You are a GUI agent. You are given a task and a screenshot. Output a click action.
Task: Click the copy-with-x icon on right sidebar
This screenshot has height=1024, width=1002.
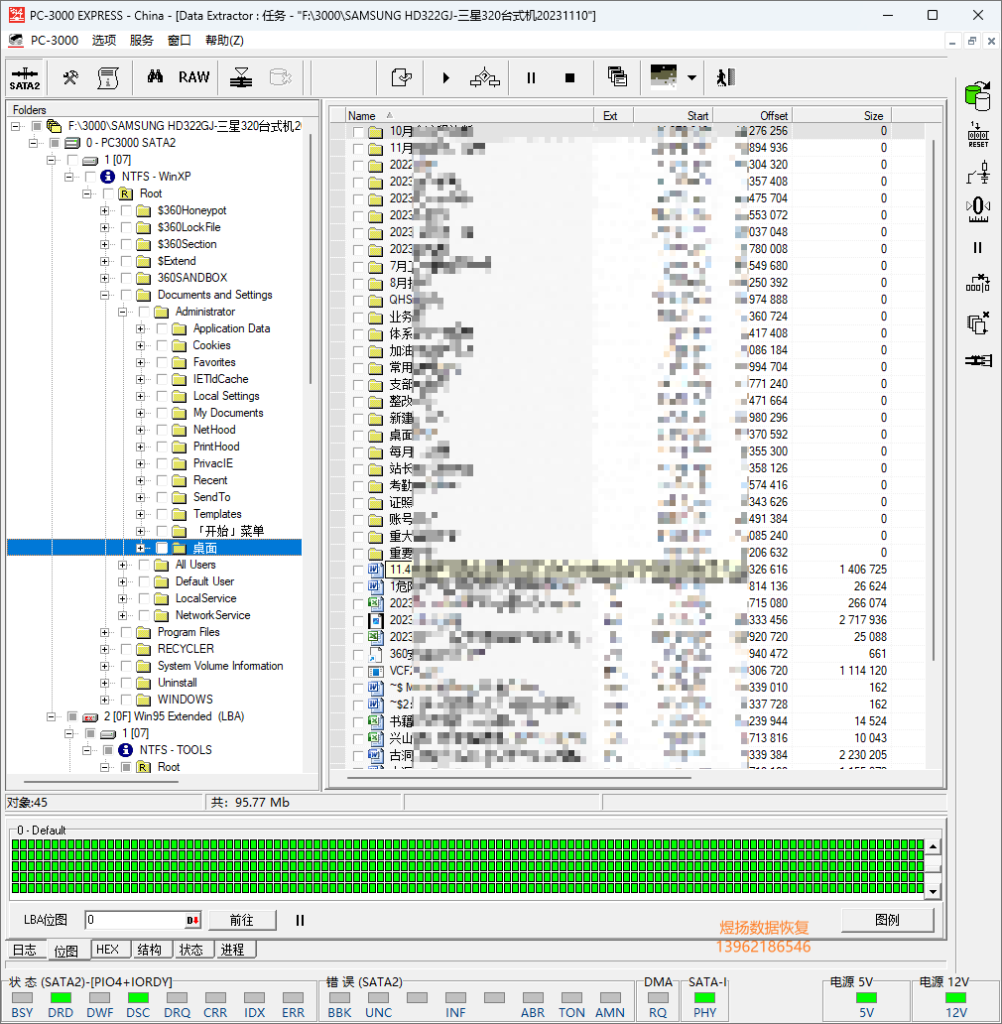click(x=978, y=323)
